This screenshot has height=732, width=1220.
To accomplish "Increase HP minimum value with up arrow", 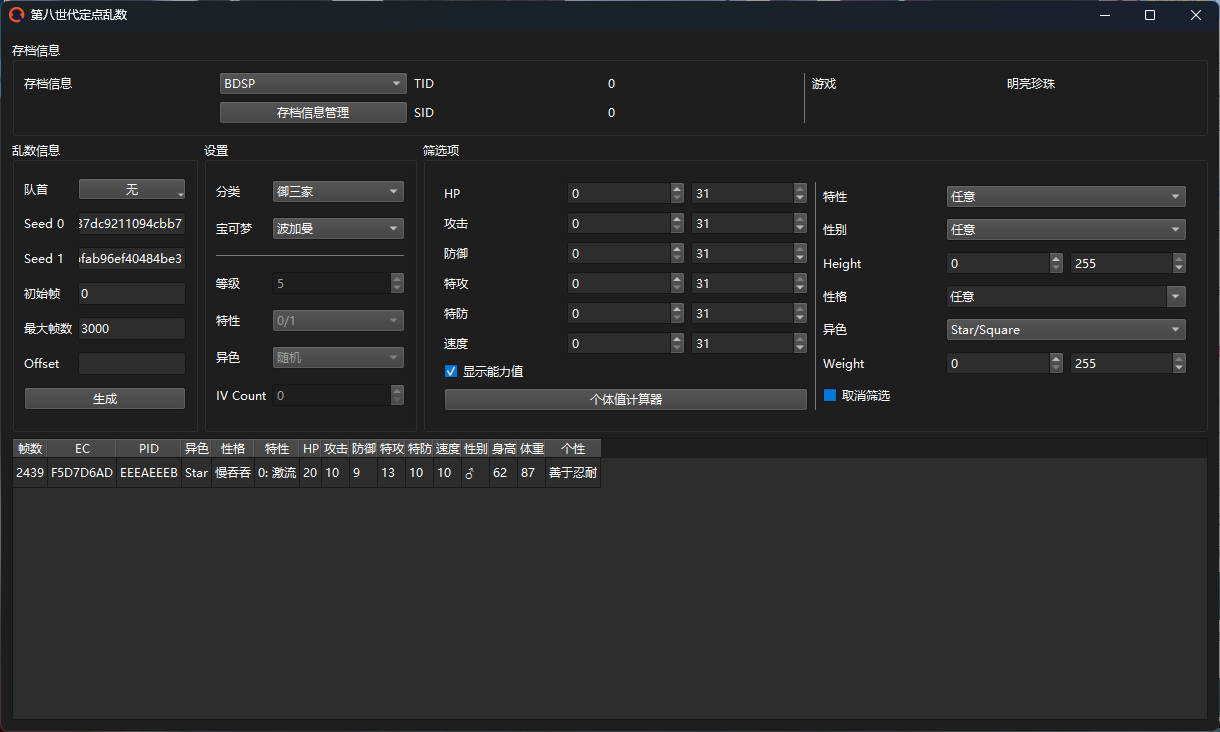I will pos(677,189).
